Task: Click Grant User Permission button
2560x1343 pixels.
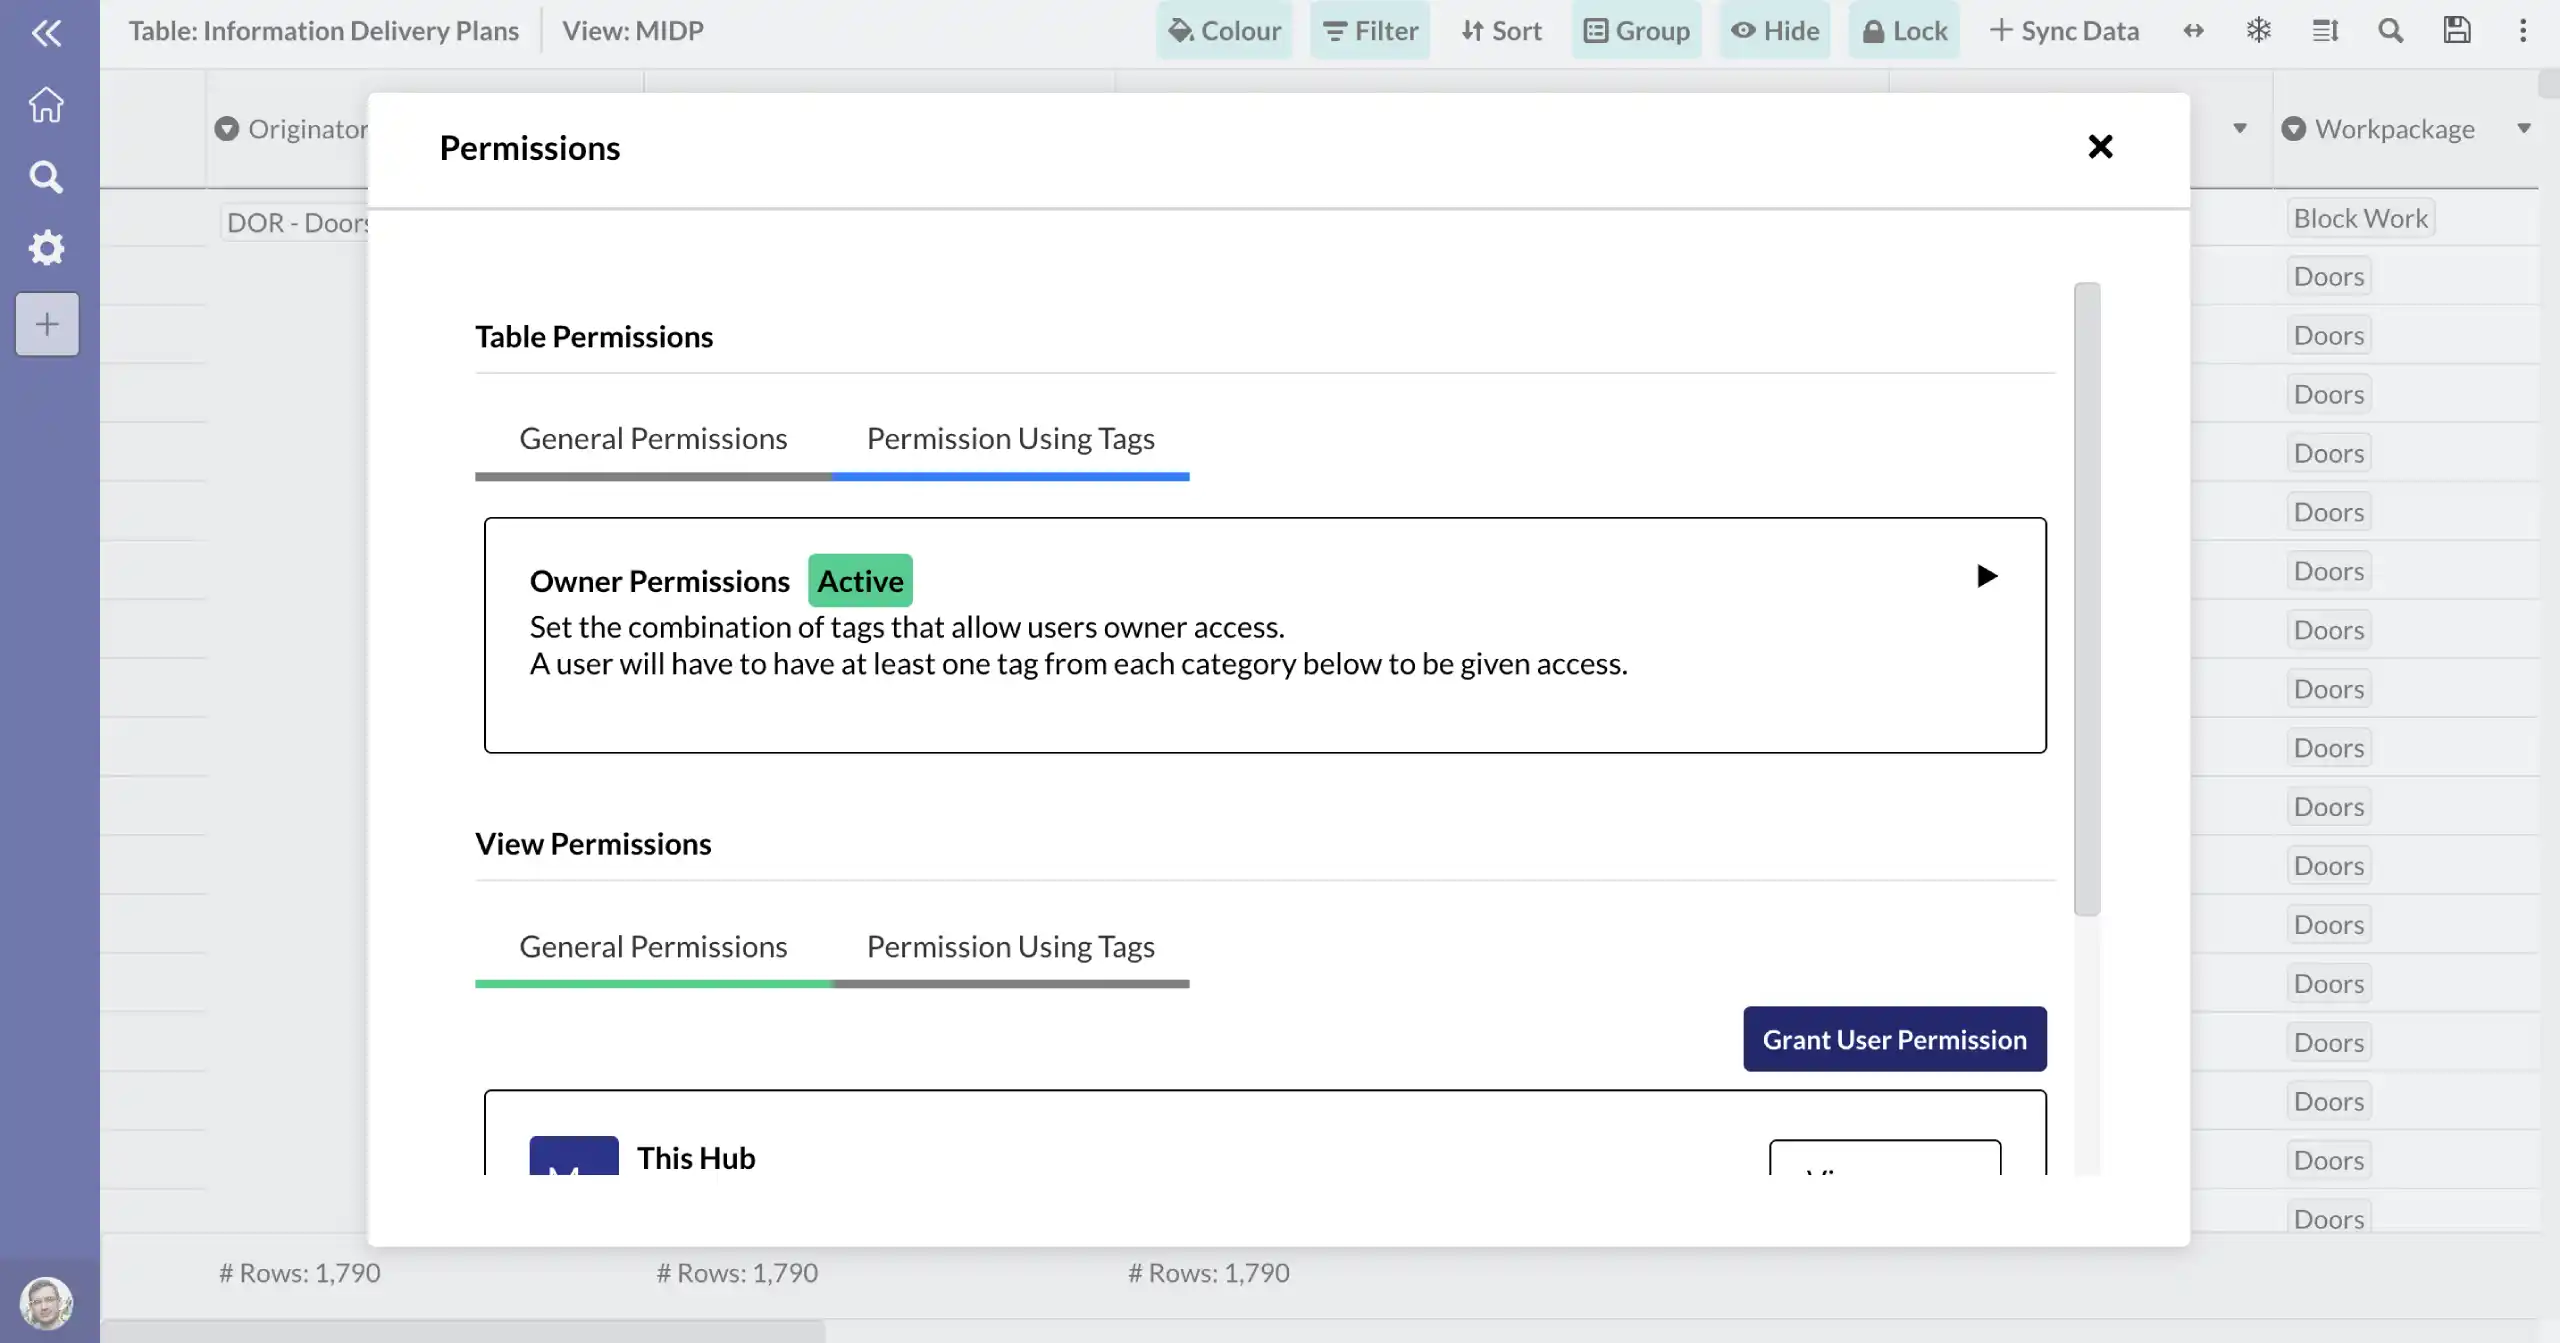Action: pyautogui.click(x=1894, y=1039)
